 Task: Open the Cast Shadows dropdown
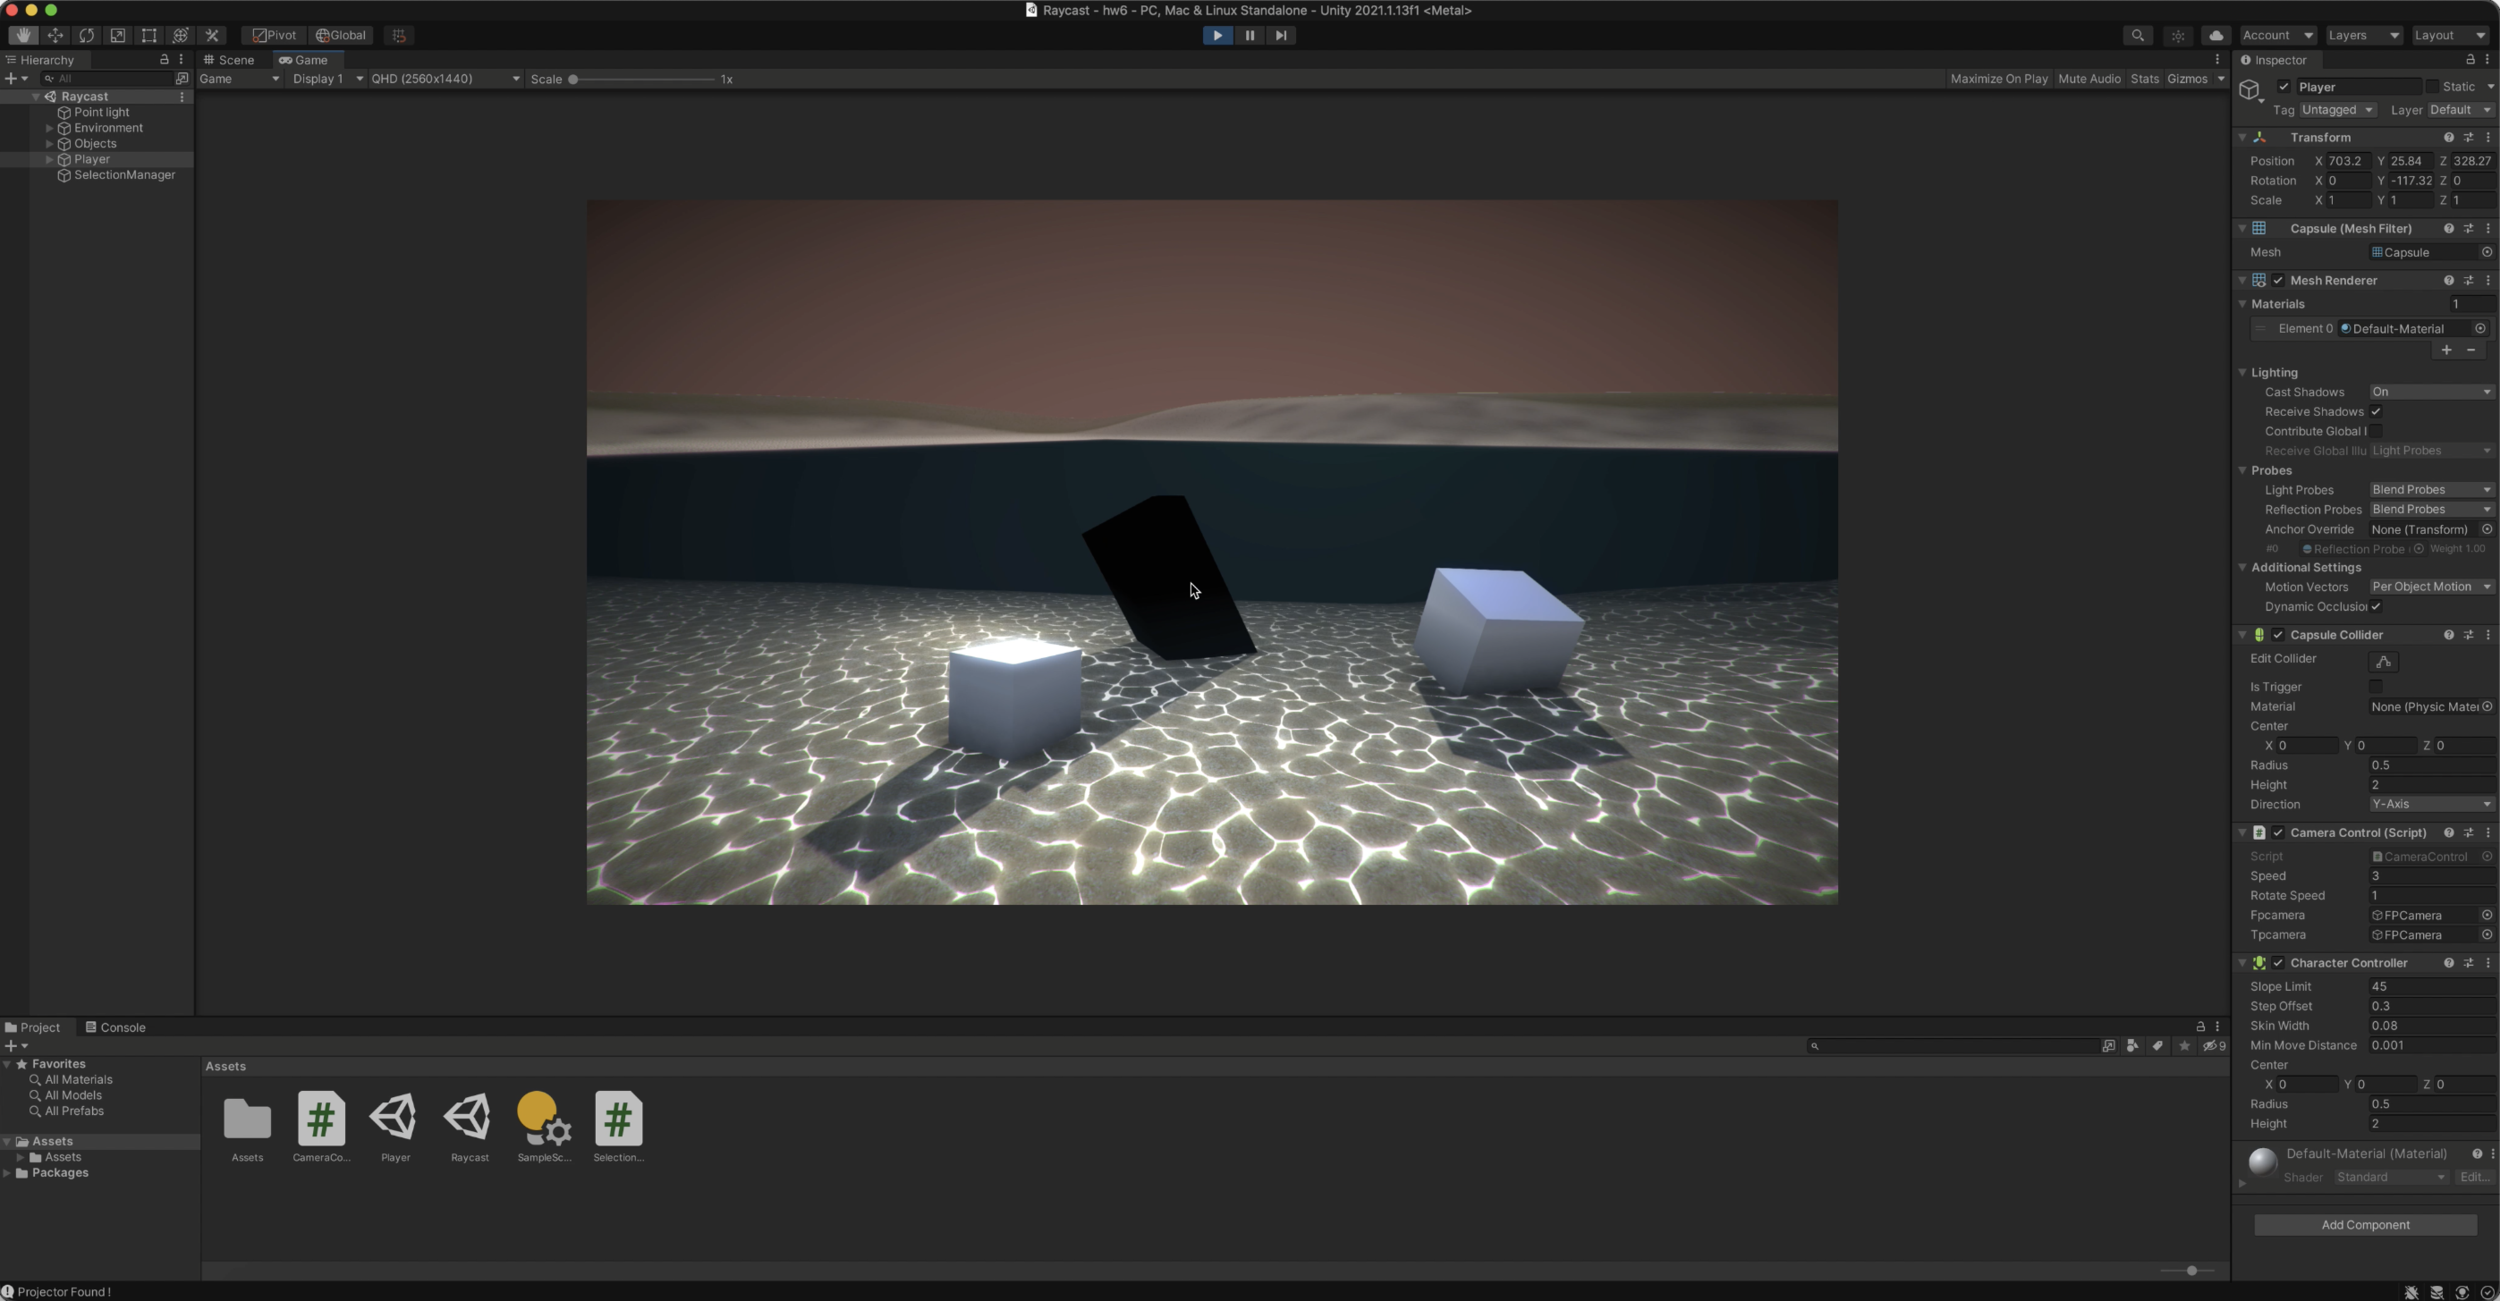pos(2430,392)
